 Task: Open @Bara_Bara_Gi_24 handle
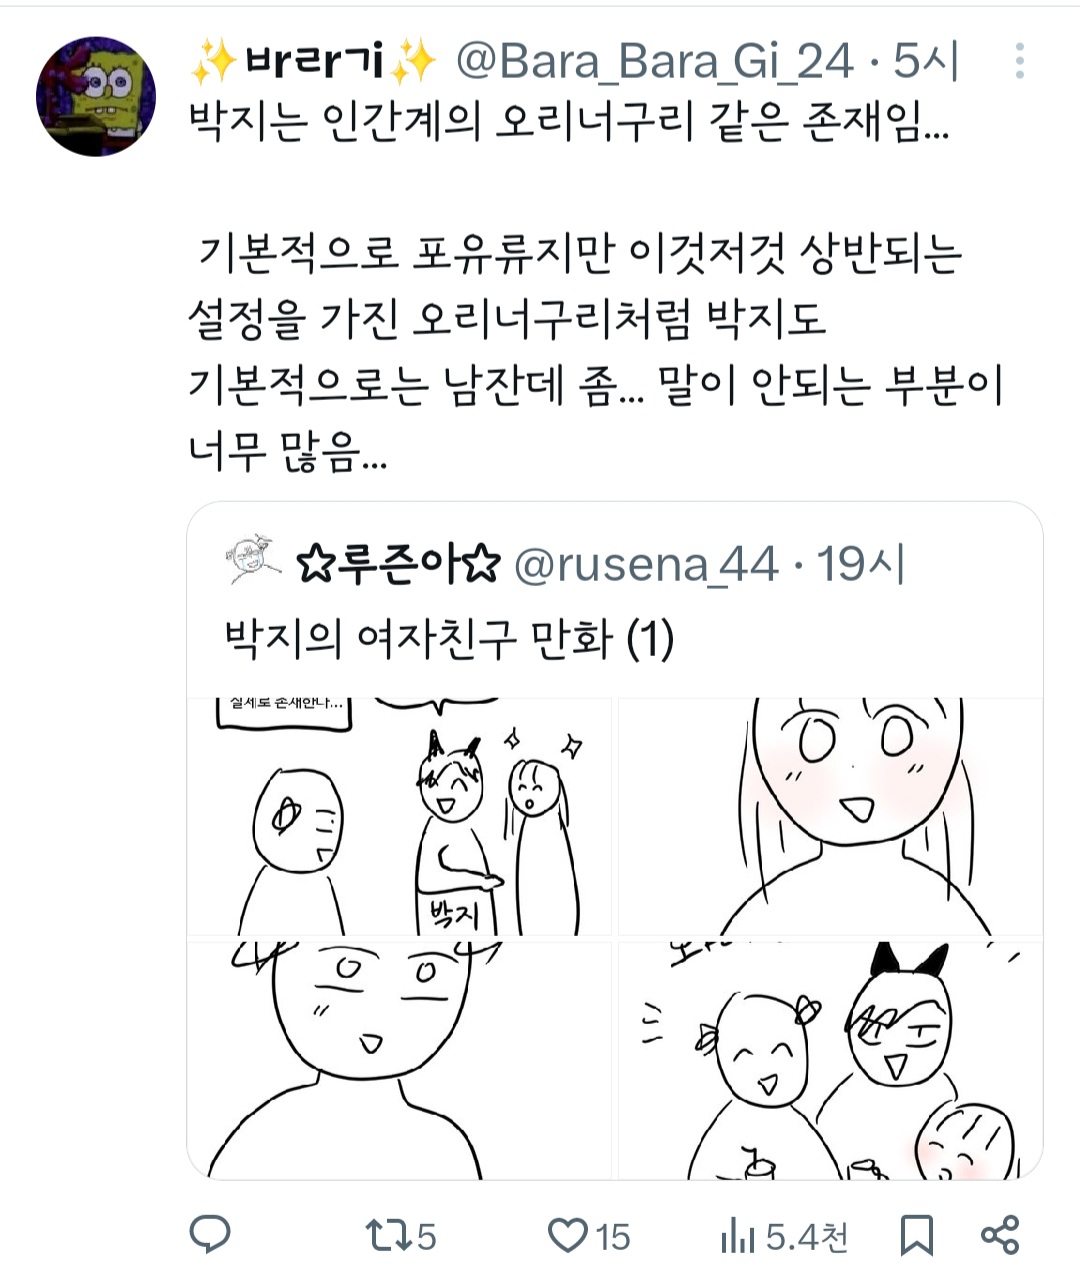click(x=655, y=62)
